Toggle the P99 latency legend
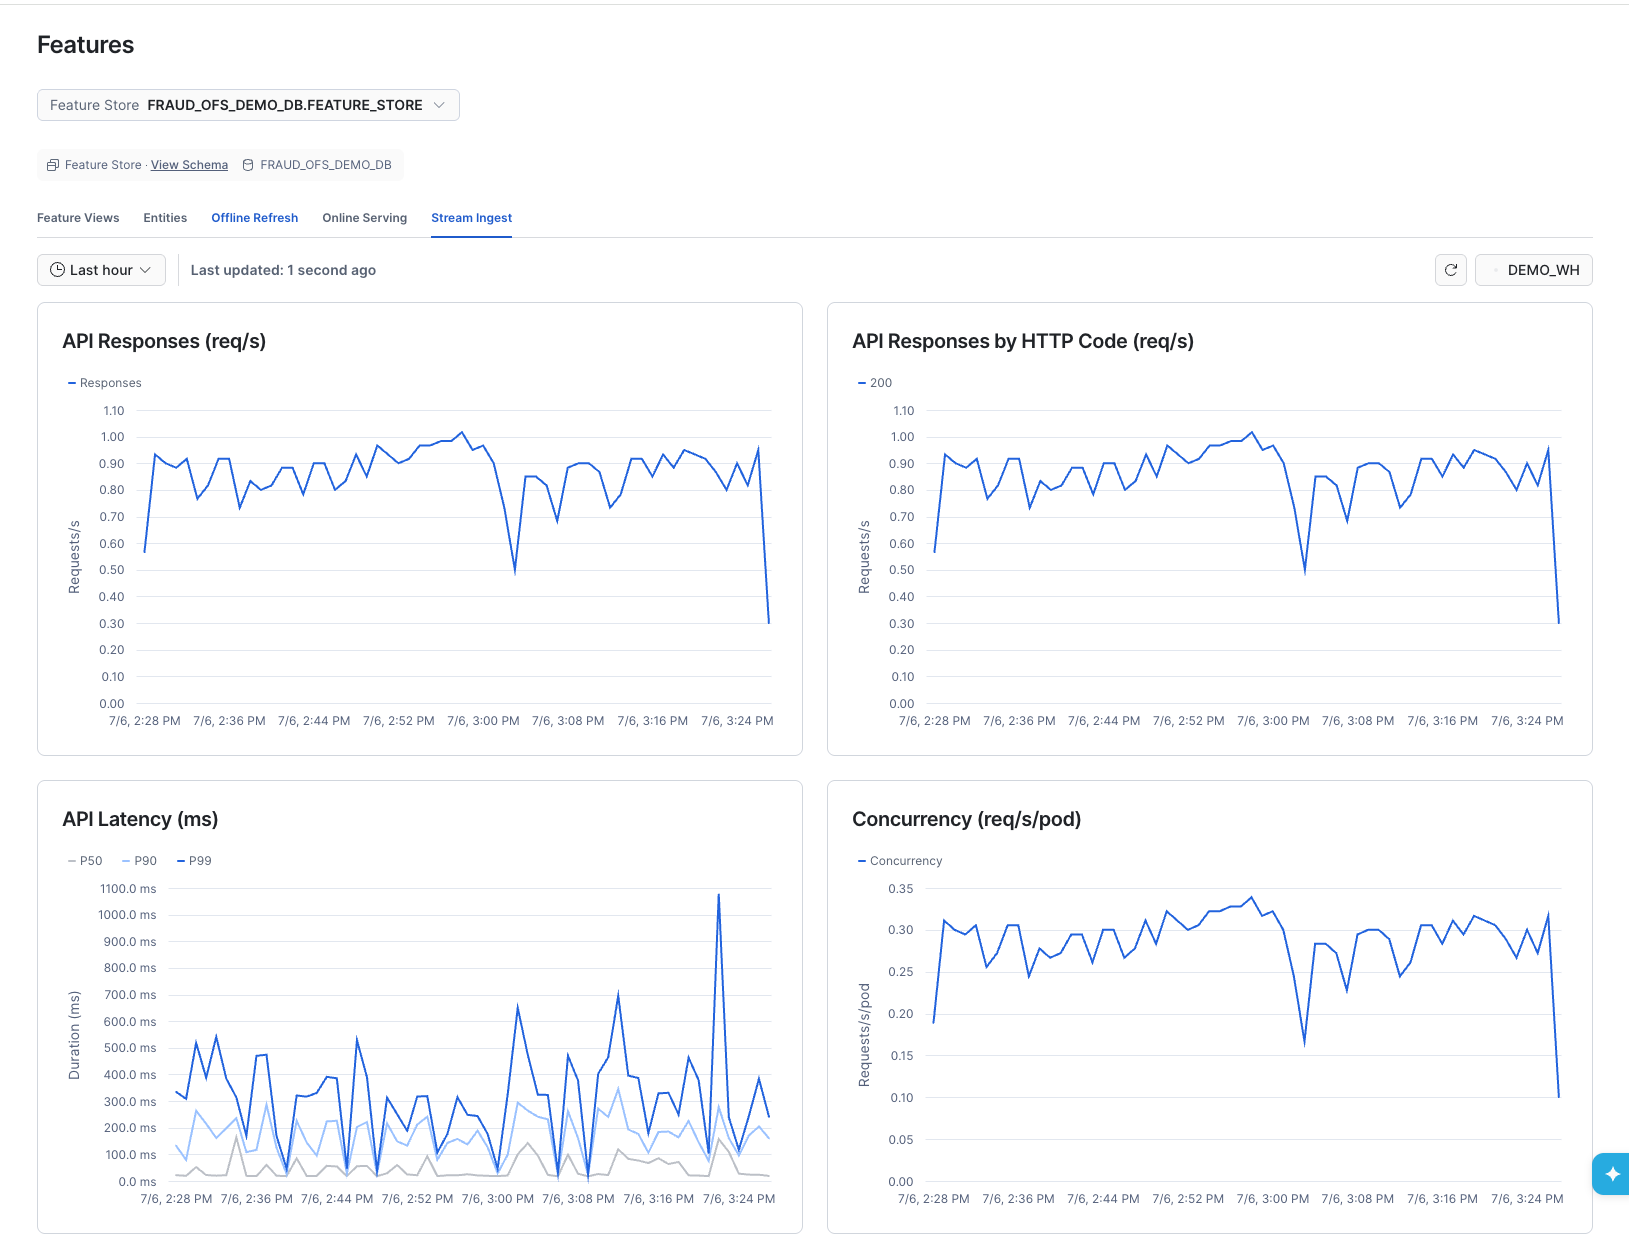Screen dimensions: 1629x1257 [x=194, y=861]
